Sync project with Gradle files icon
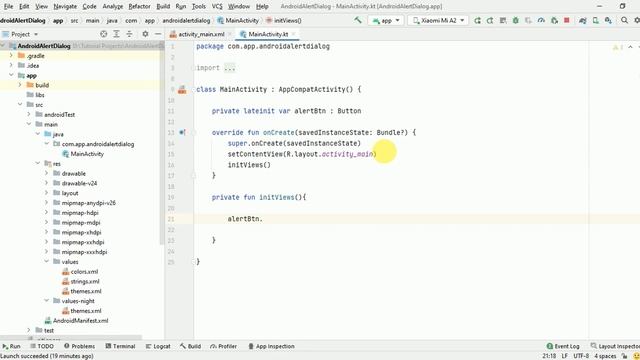This screenshot has width=640, height=360. point(583,20)
